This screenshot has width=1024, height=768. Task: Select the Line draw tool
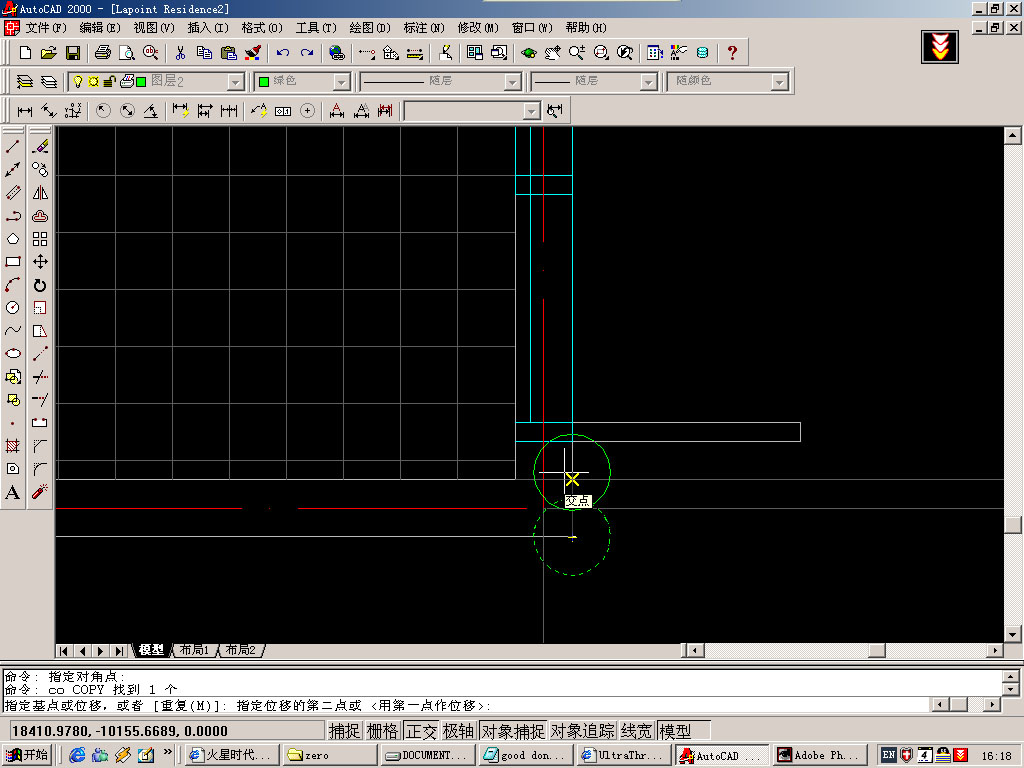[x=13, y=147]
